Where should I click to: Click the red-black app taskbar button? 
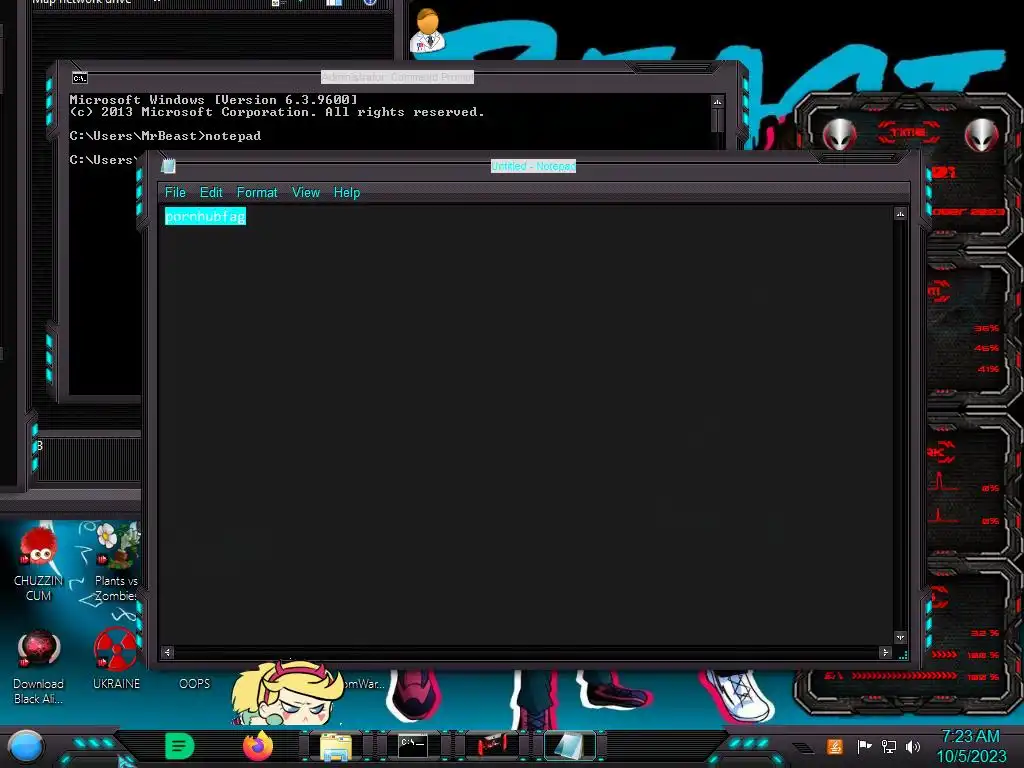(x=491, y=745)
